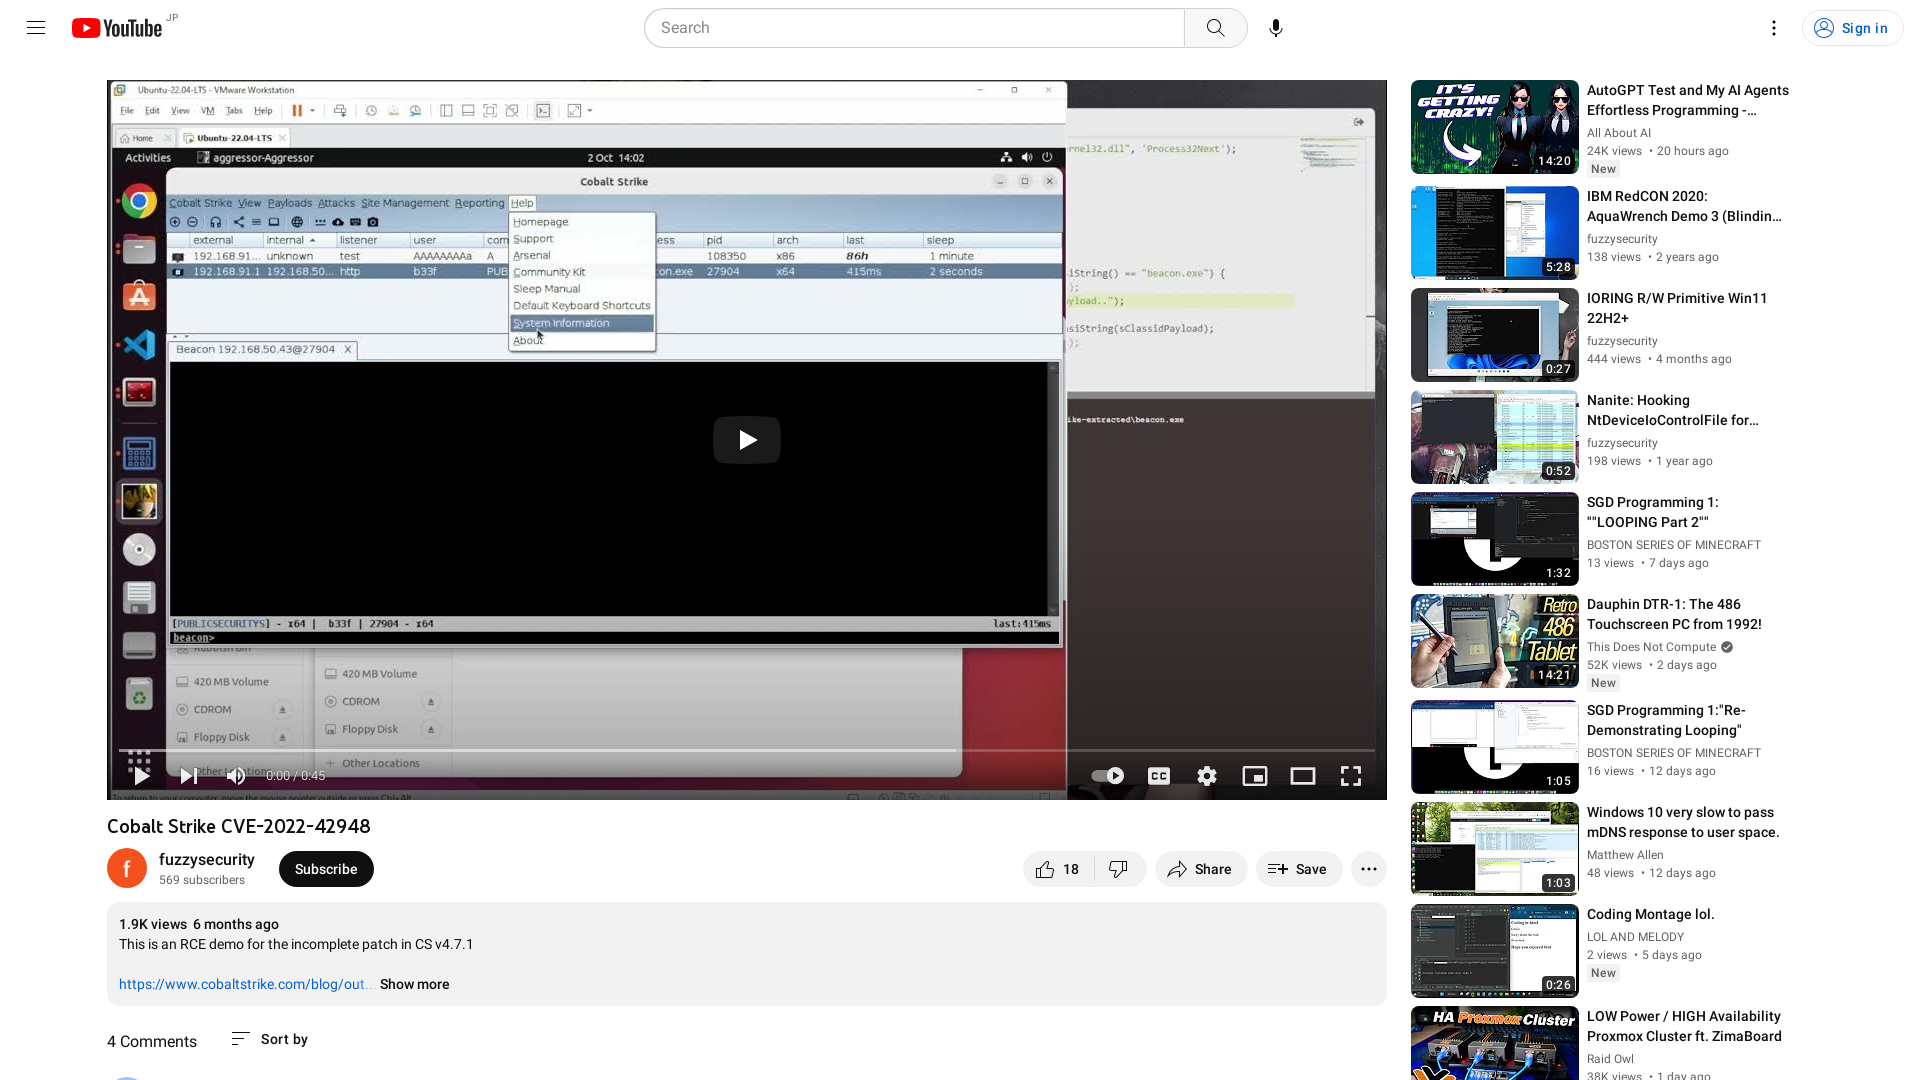Open the miniplayer from the player controls
Image resolution: width=1920 pixels, height=1080 pixels.
pyautogui.click(x=1254, y=775)
